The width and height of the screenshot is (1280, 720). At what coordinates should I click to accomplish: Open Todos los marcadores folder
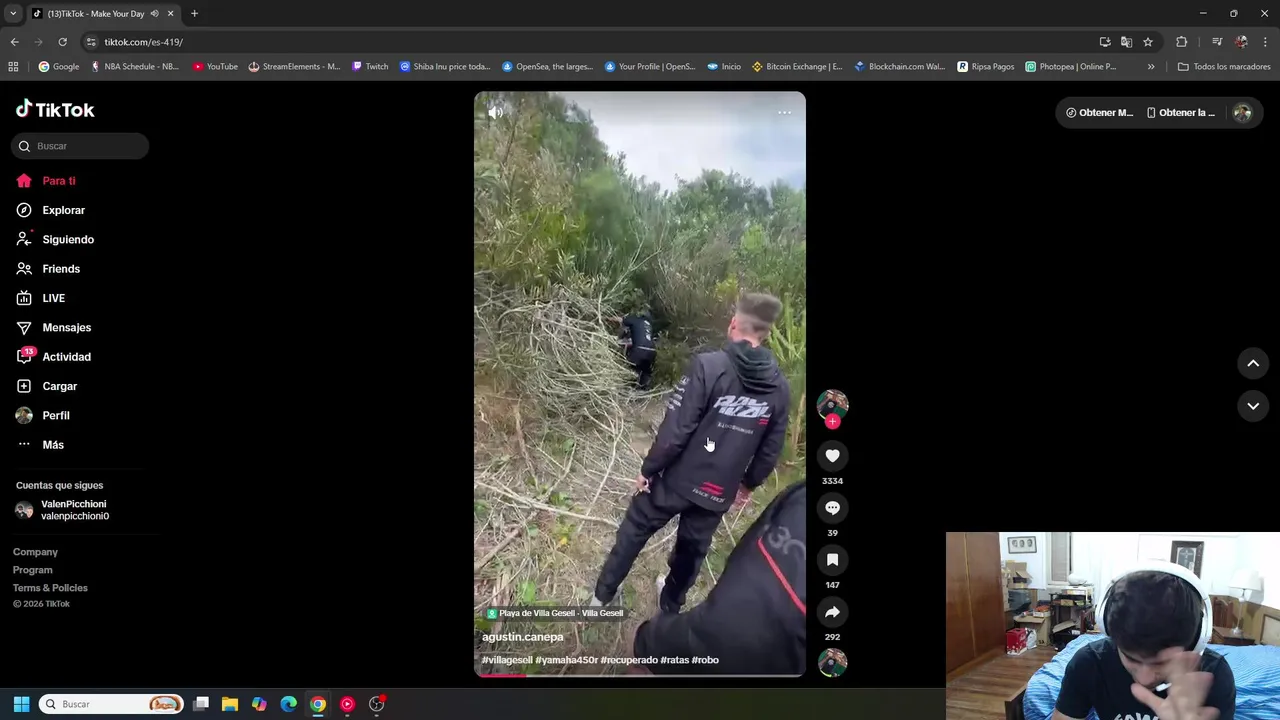click(1224, 67)
